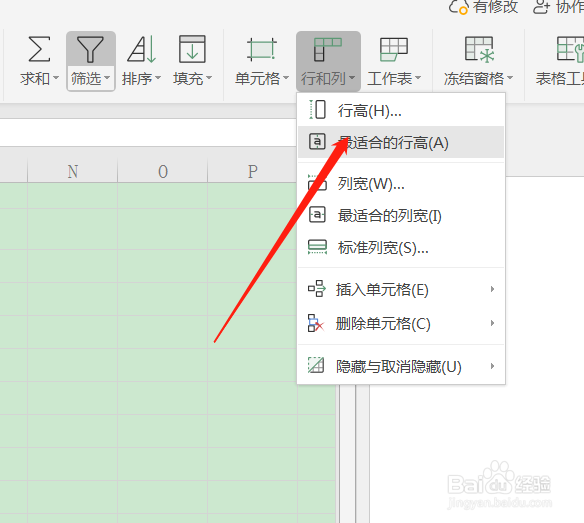Click the Worksheet (工作表) icon
Screen dimensions: 584x523
coord(394,49)
